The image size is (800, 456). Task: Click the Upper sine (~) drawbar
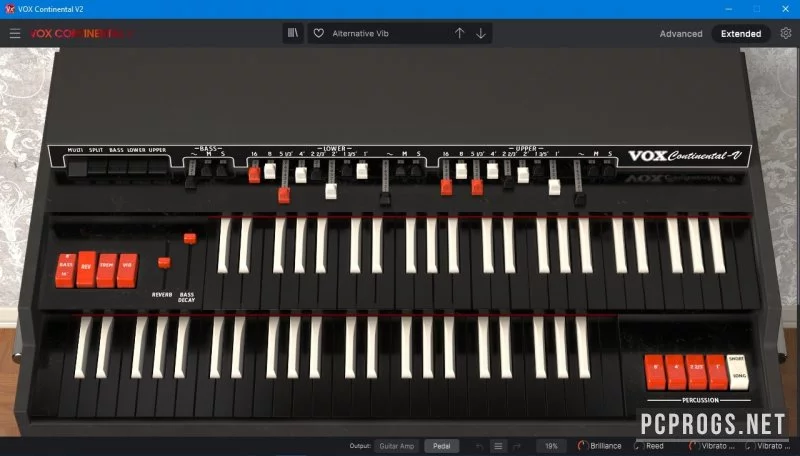580,198
